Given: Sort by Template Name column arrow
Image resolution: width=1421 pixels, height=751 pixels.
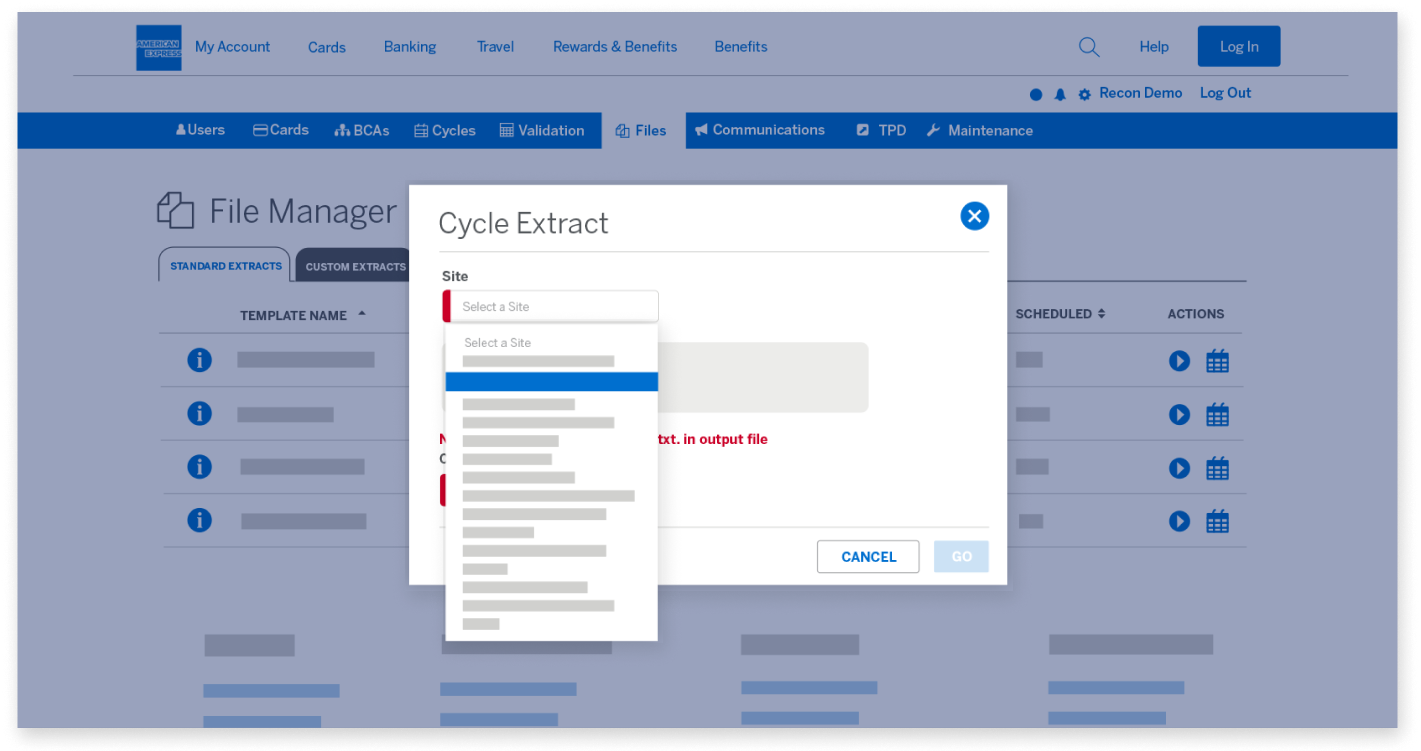Looking at the screenshot, I should [362, 314].
